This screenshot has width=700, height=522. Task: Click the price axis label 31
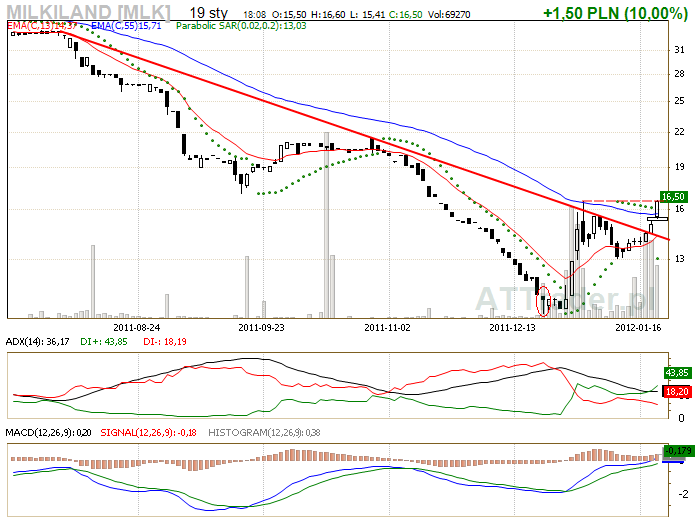tap(679, 50)
